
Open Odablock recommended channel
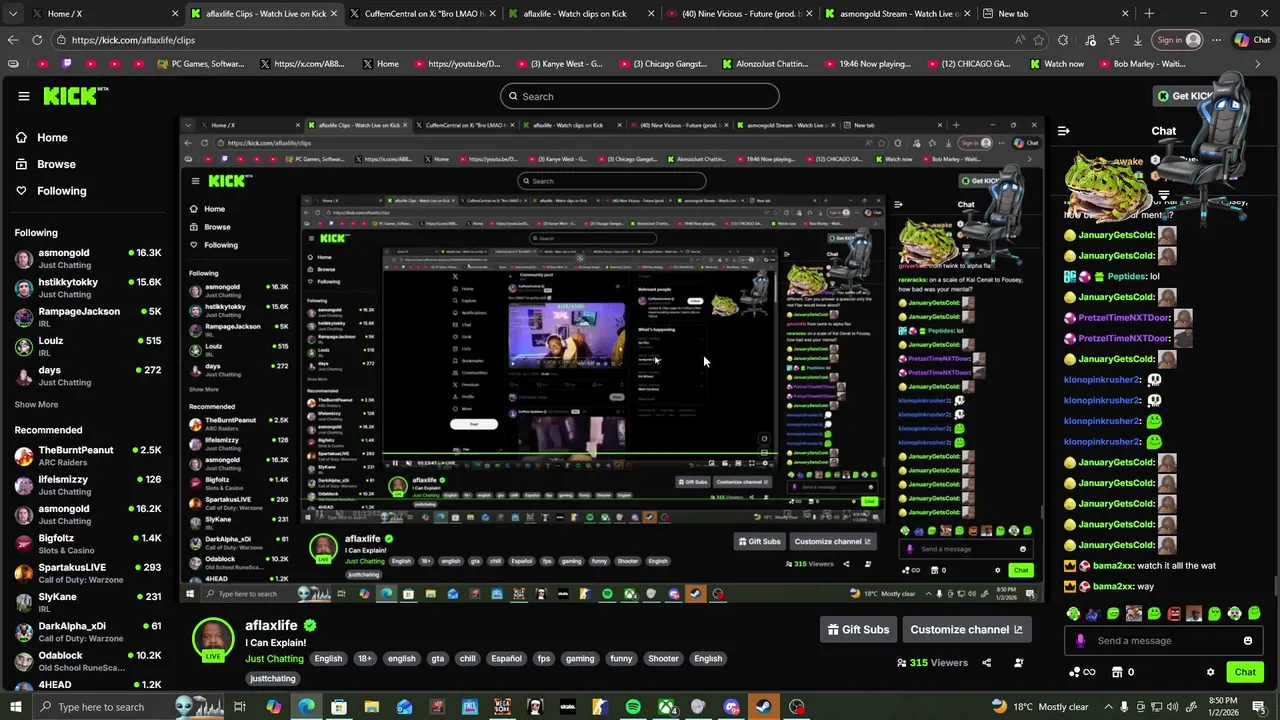[88, 661]
